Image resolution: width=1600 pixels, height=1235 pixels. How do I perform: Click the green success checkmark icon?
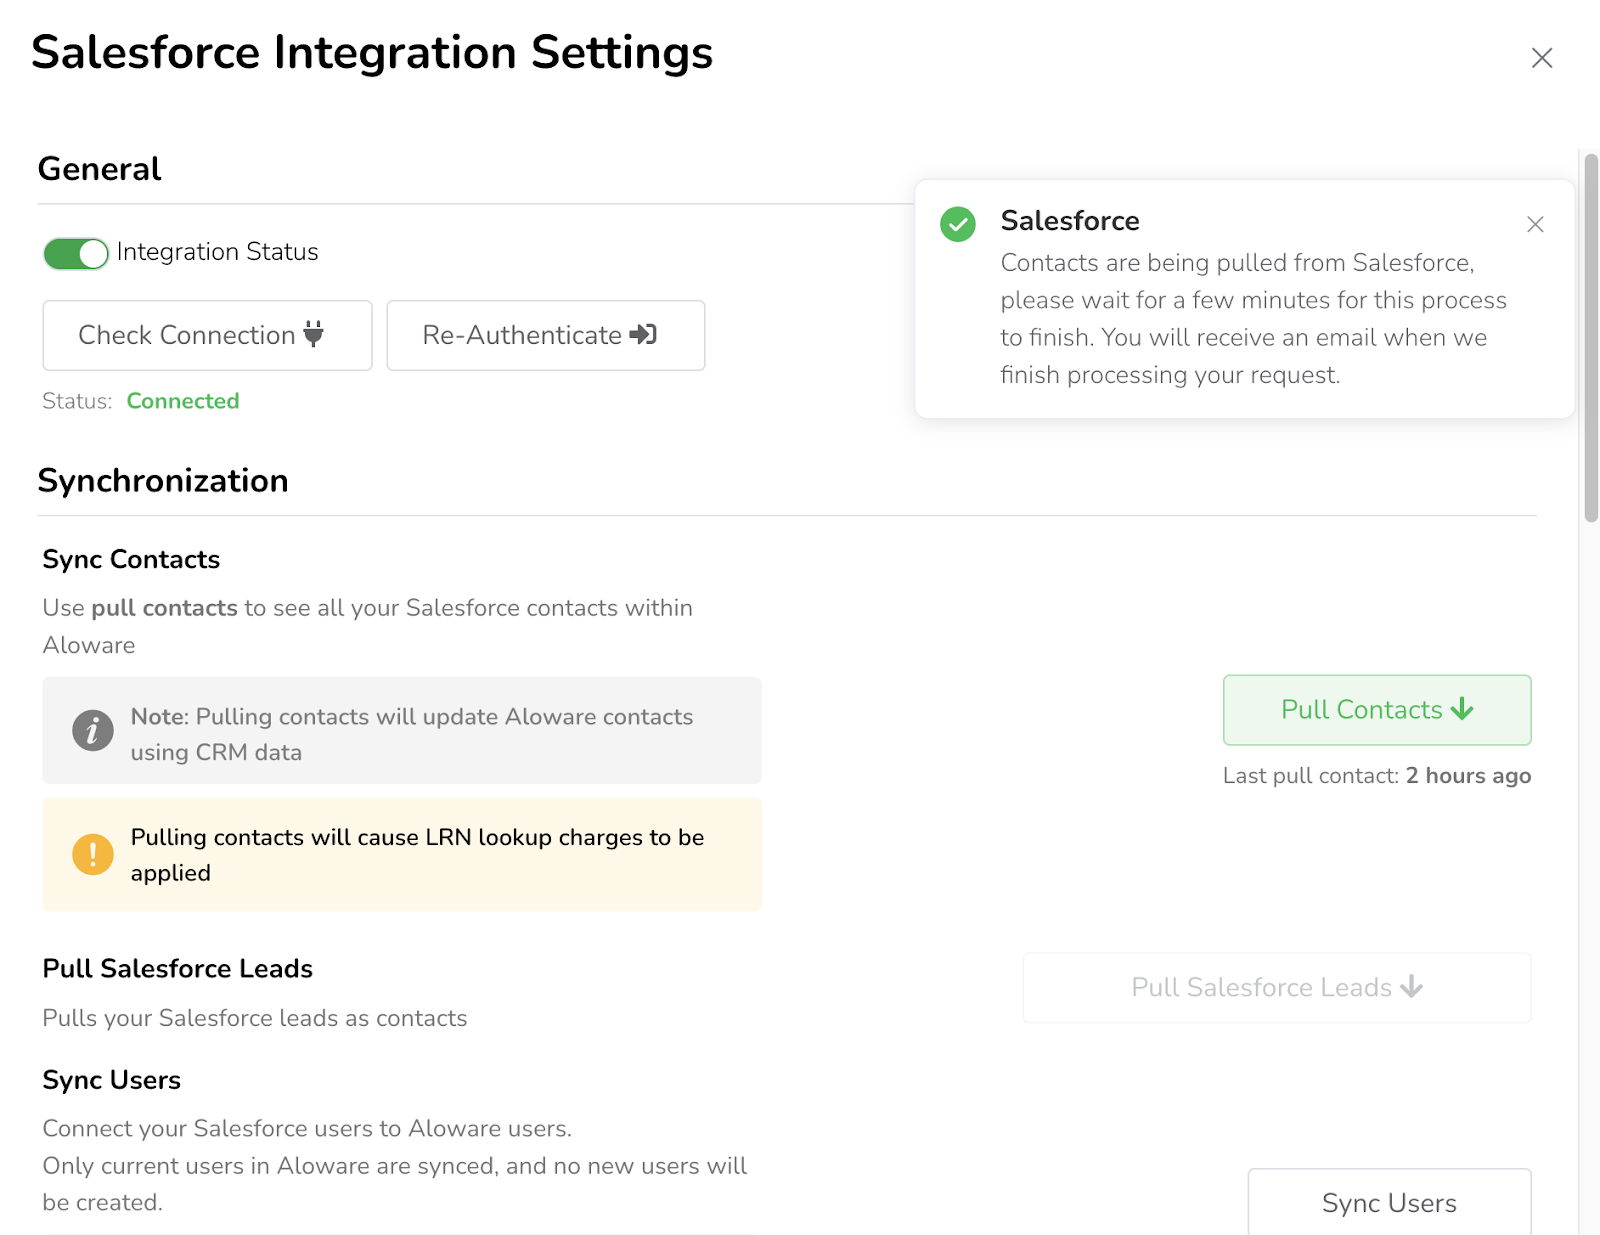coord(958,224)
